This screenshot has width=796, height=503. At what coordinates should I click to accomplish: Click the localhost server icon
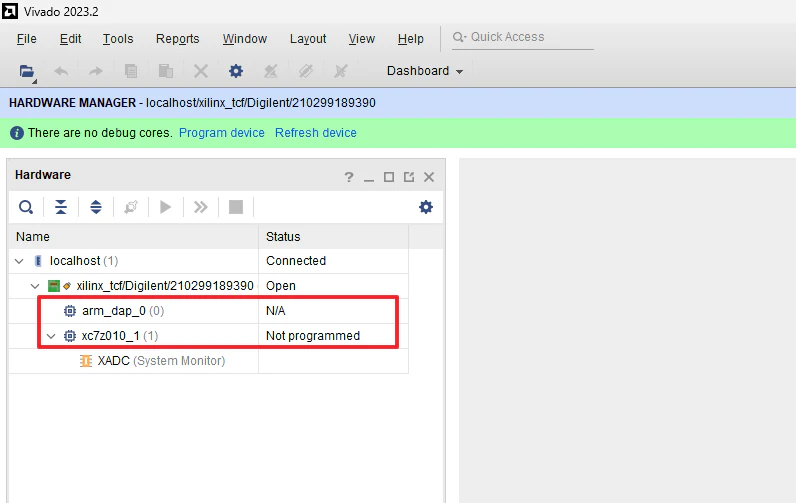(x=38, y=261)
